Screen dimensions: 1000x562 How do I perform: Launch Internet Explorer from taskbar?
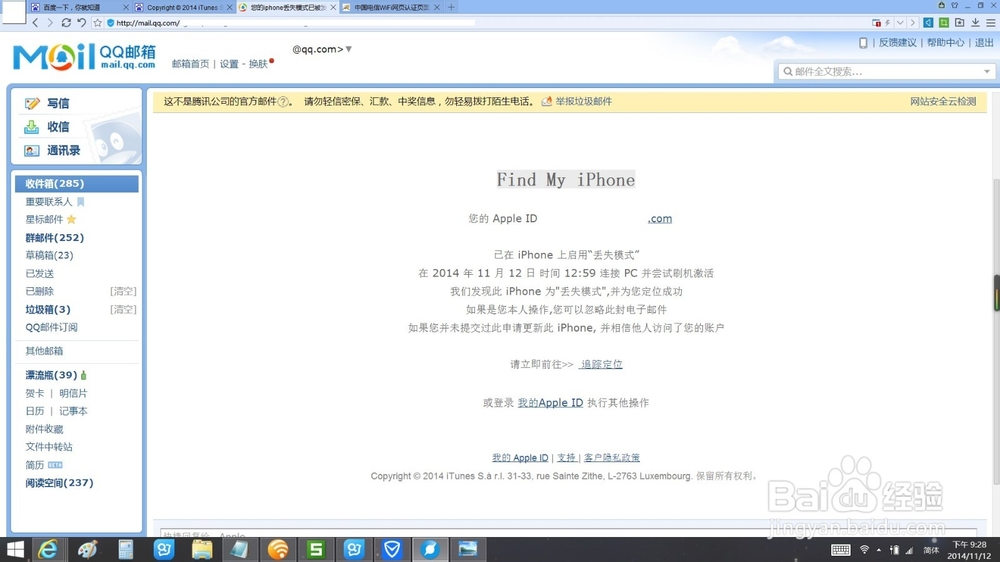48,549
